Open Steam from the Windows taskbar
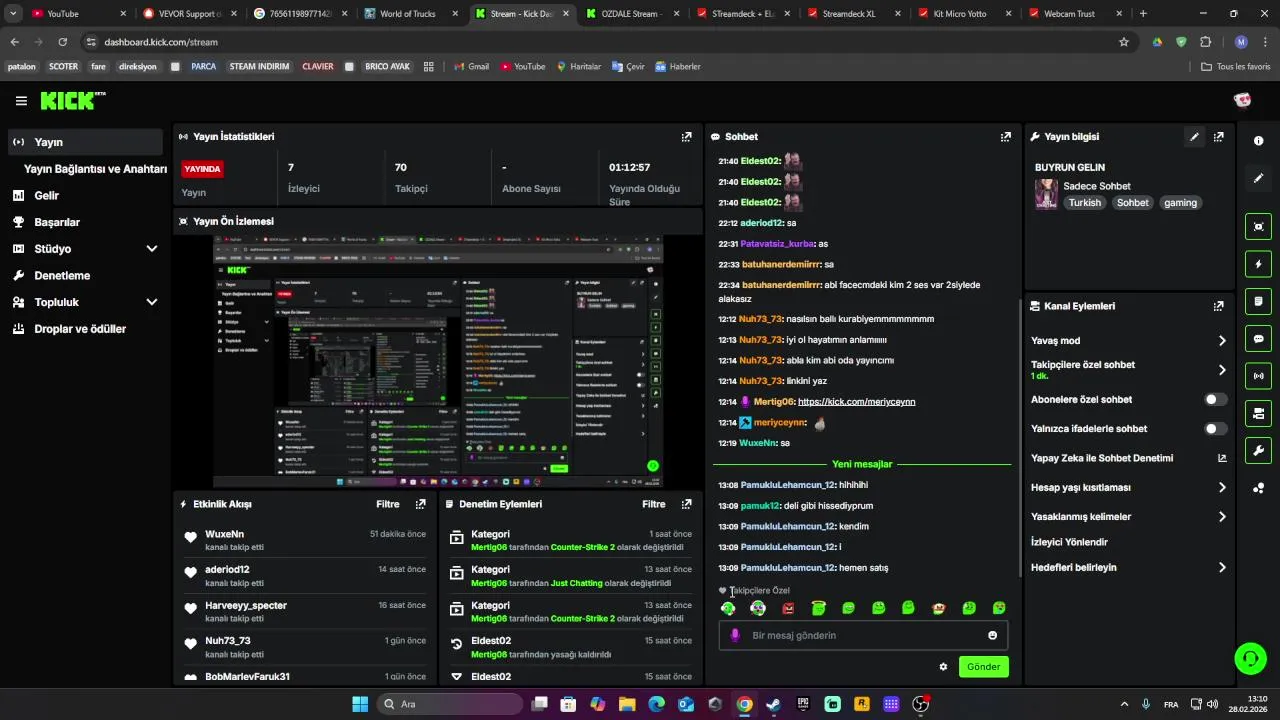1280x720 pixels. [x=774, y=704]
